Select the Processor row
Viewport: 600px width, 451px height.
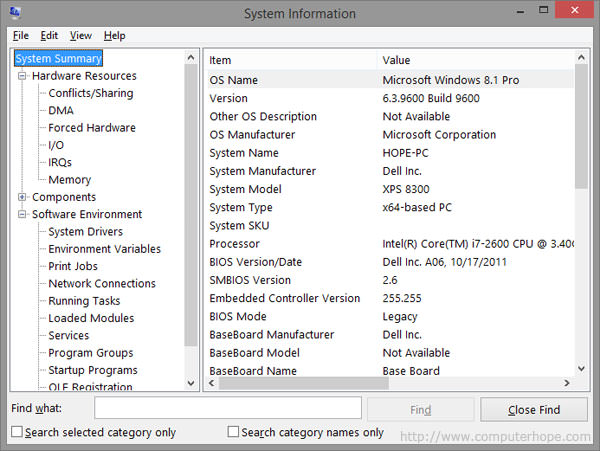pyautogui.click(x=390, y=244)
